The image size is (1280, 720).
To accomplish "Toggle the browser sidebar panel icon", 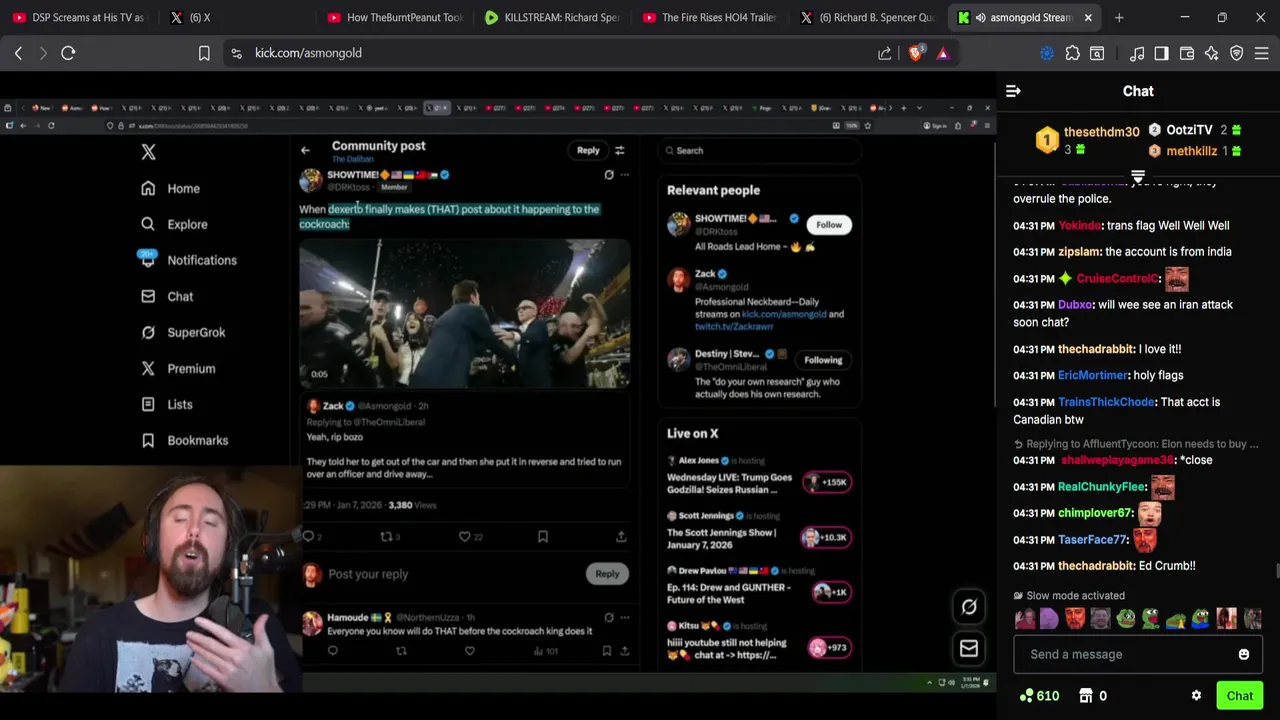I will (1161, 53).
